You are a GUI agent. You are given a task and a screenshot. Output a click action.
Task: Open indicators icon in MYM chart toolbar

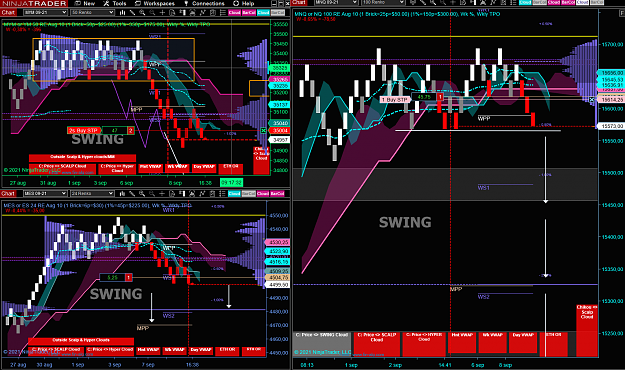coord(202,13)
